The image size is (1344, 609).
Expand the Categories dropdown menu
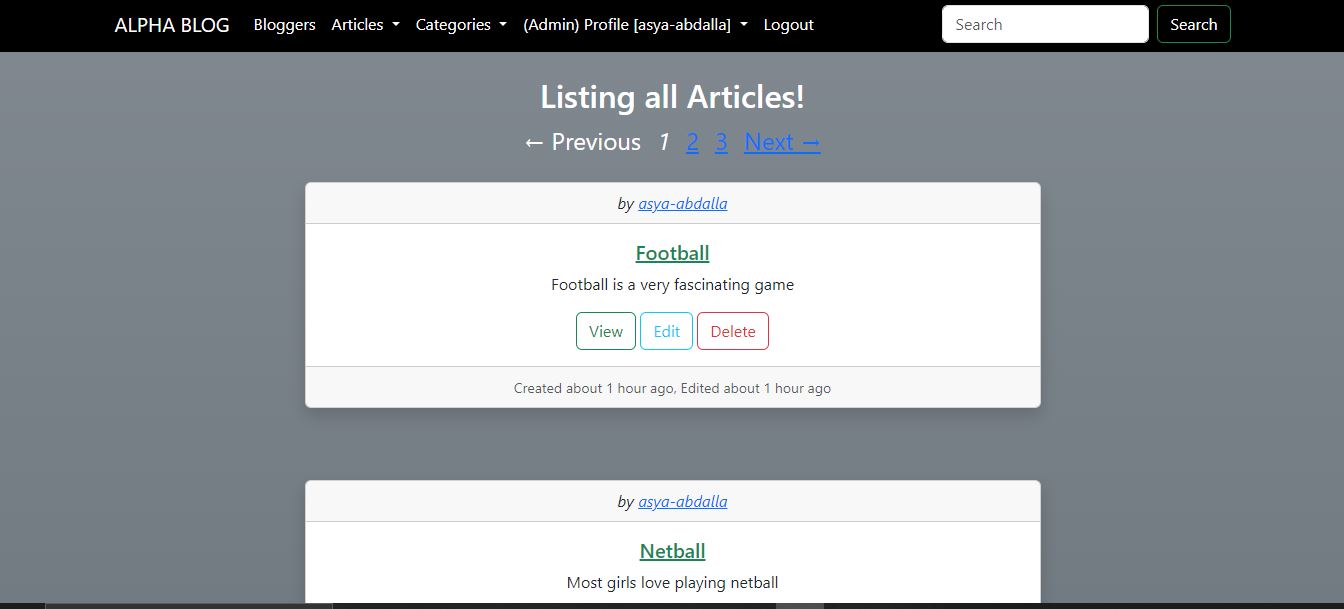pyautogui.click(x=461, y=25)
